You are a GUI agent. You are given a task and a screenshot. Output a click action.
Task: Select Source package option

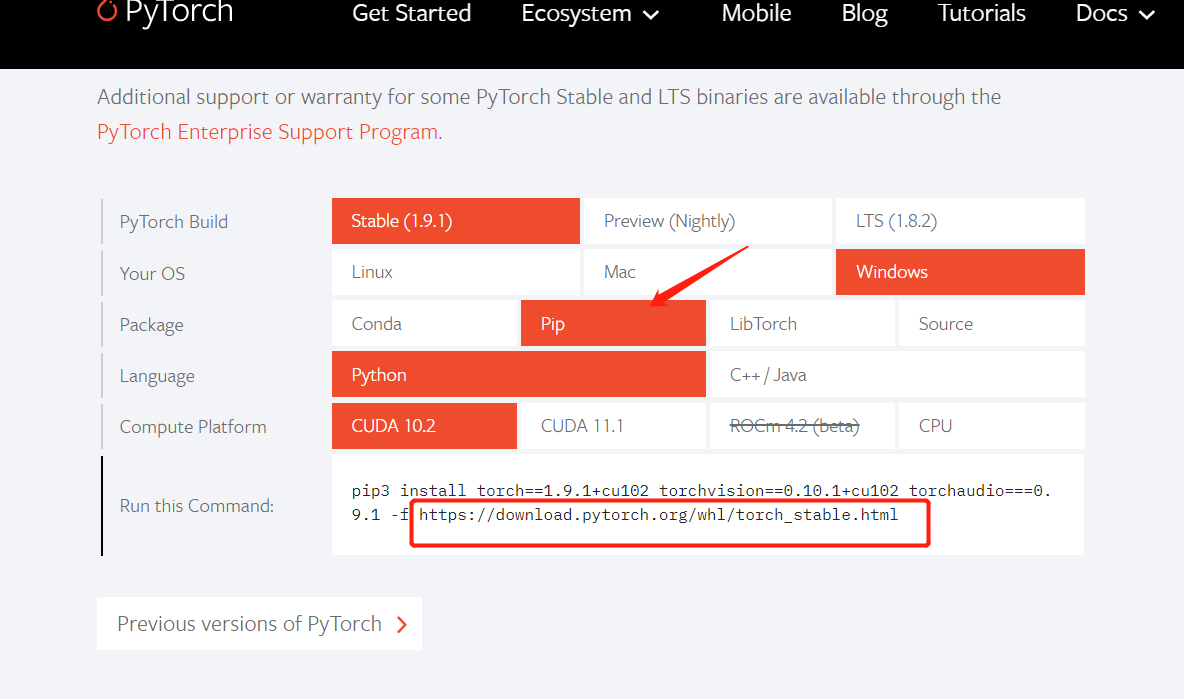tap(991, 324)
